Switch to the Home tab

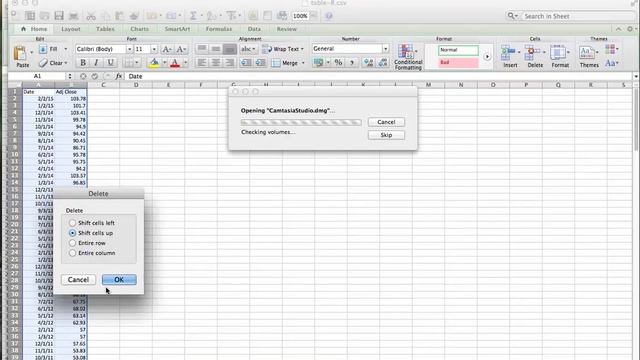34,29
